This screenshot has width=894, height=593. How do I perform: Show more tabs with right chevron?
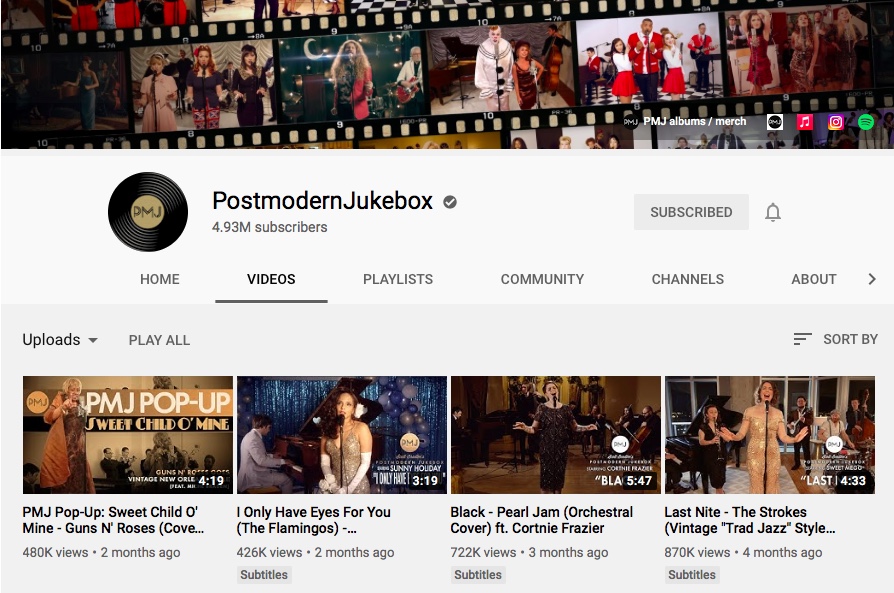coord(872,279)
